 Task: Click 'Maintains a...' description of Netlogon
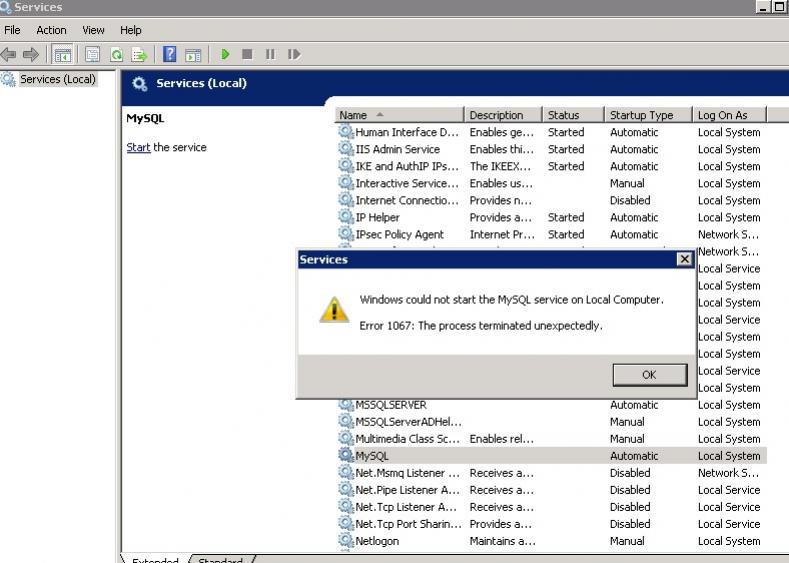[x=502, y=541]
